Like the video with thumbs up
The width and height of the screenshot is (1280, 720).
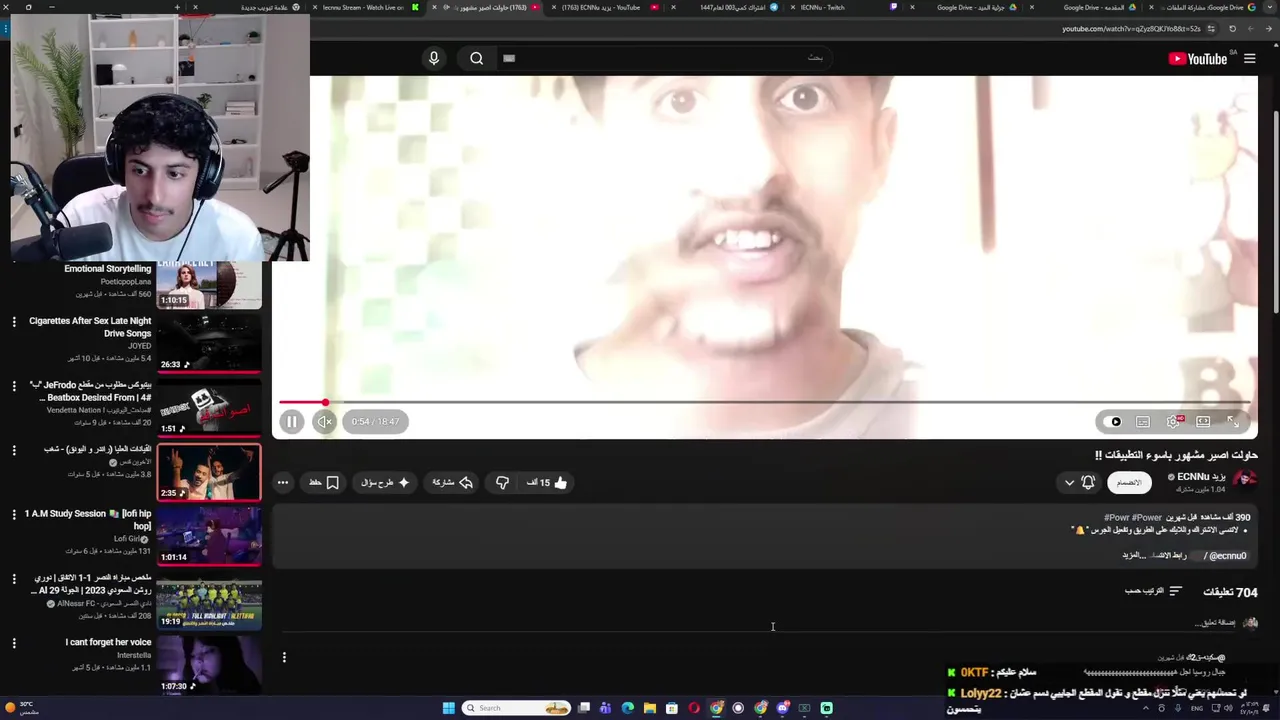pos(548,482)
